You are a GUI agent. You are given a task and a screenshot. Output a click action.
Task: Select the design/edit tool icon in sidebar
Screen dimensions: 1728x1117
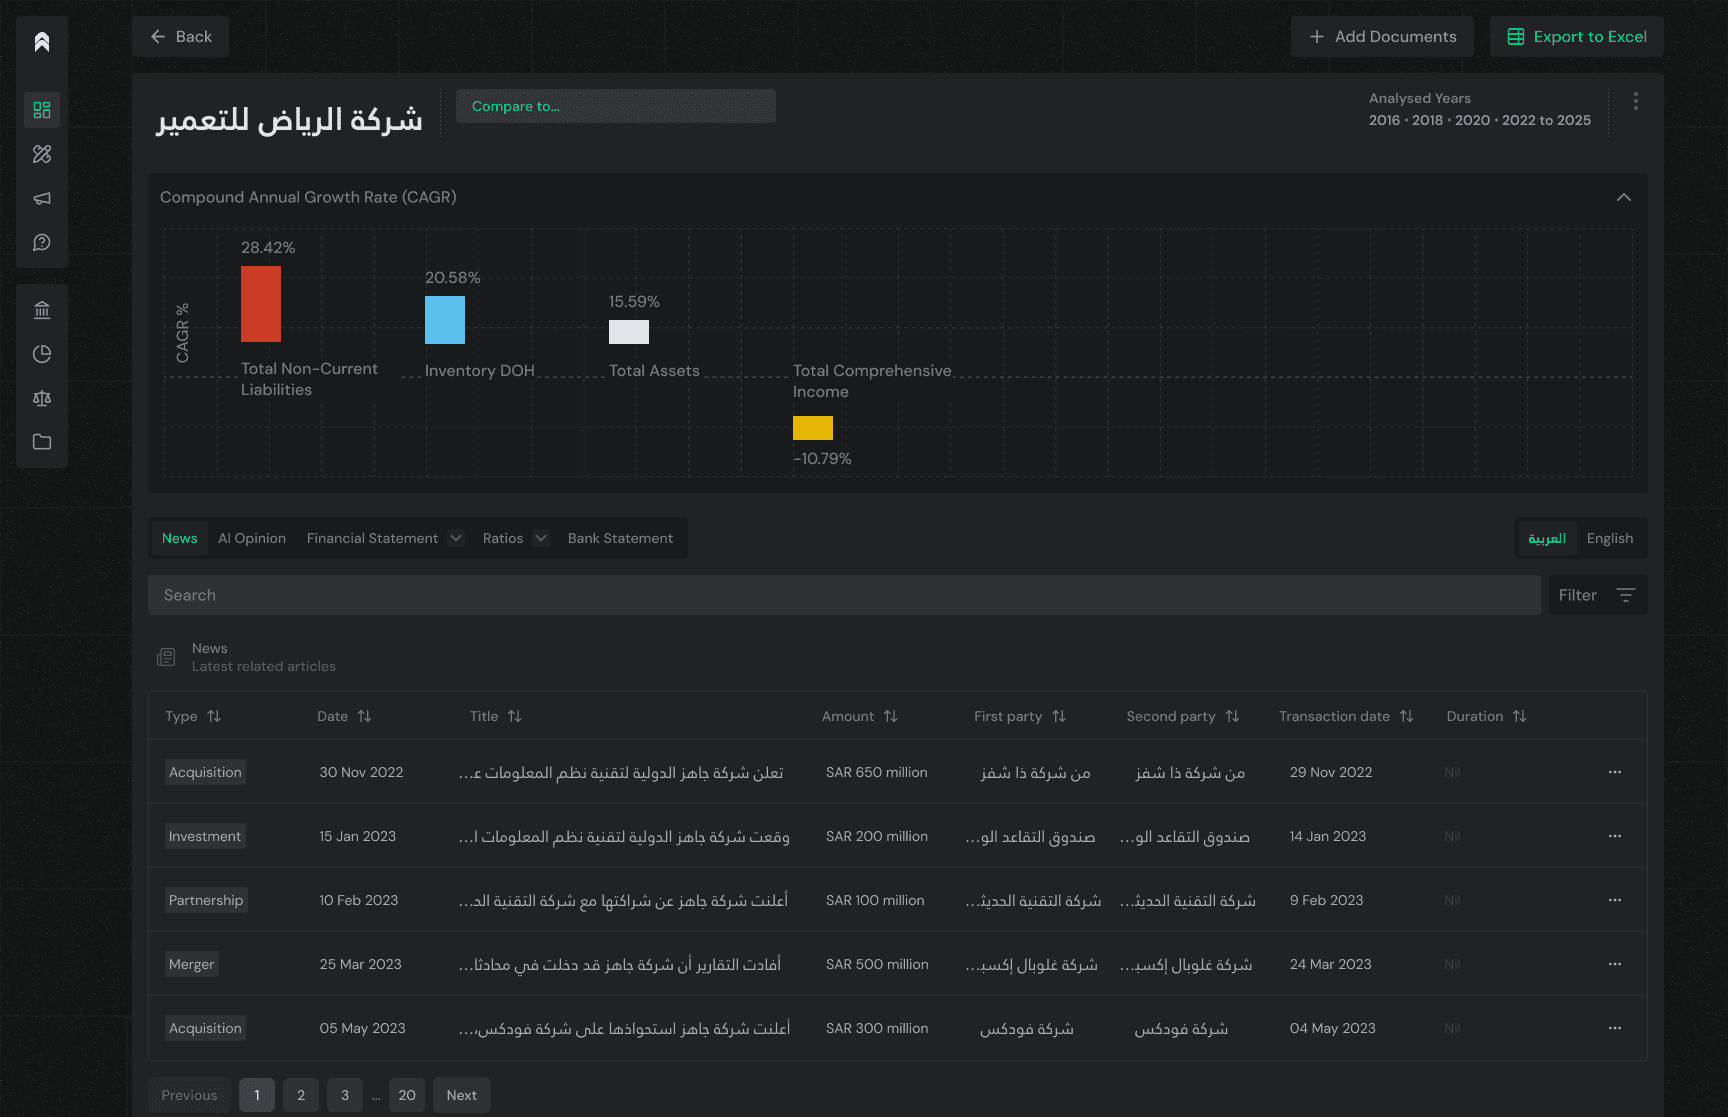coord(41,154)
